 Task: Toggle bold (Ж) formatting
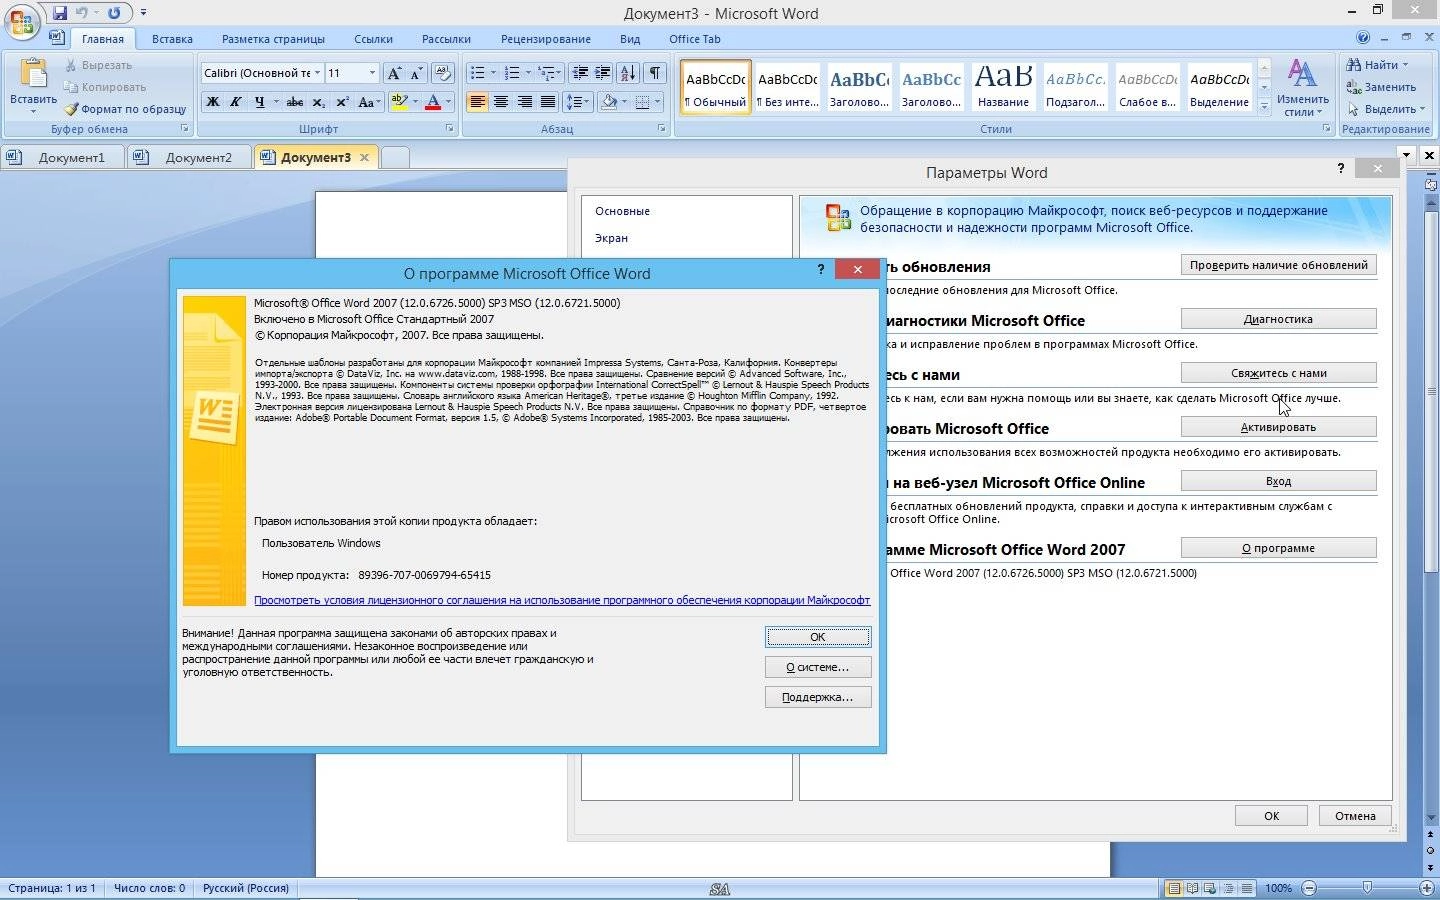(x=212, y=102)
